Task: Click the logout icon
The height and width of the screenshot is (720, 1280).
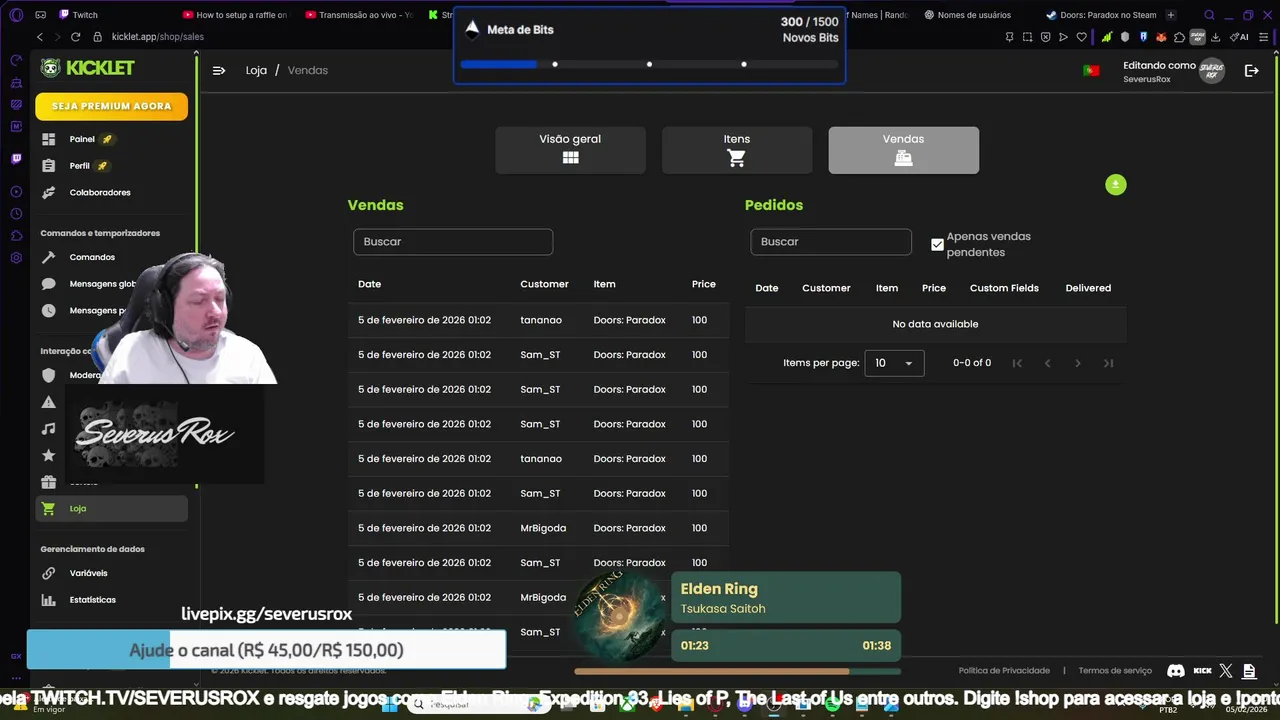Action: 1251,70
